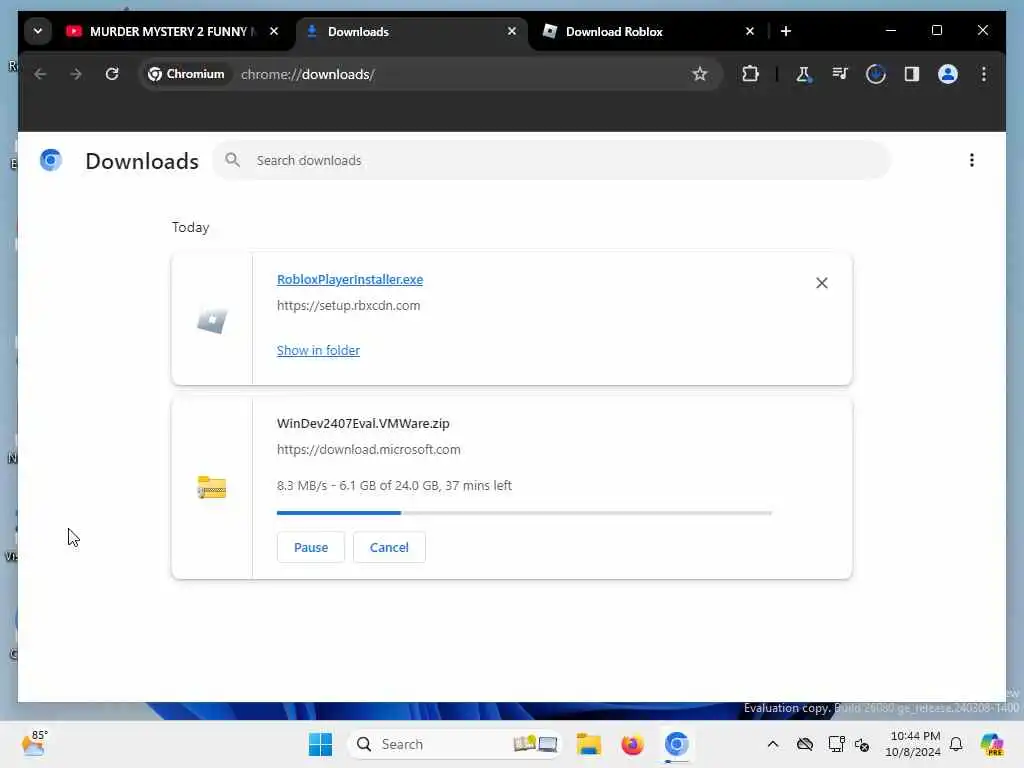Click the Search downloads field
Viewport: 1024px width, 768px height.
(551, 160)
